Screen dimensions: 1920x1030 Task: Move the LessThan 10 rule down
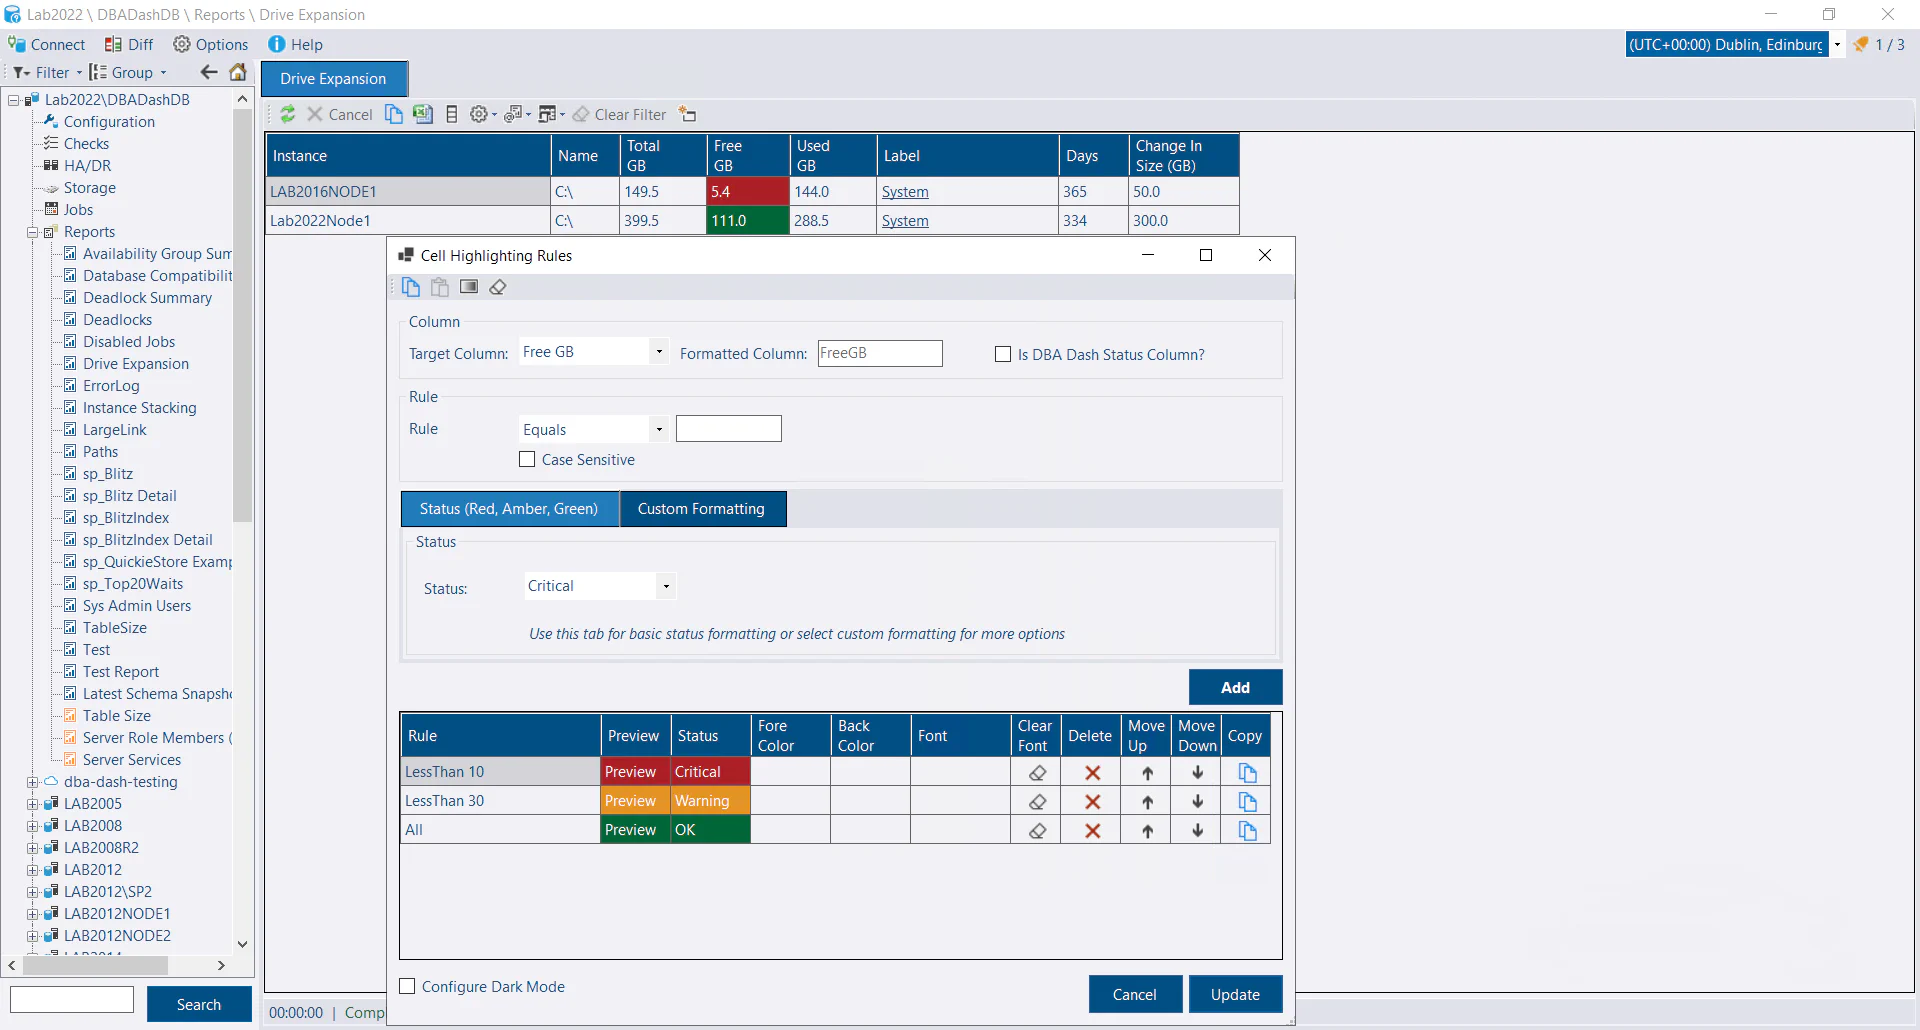click(x=1198, y=772)
